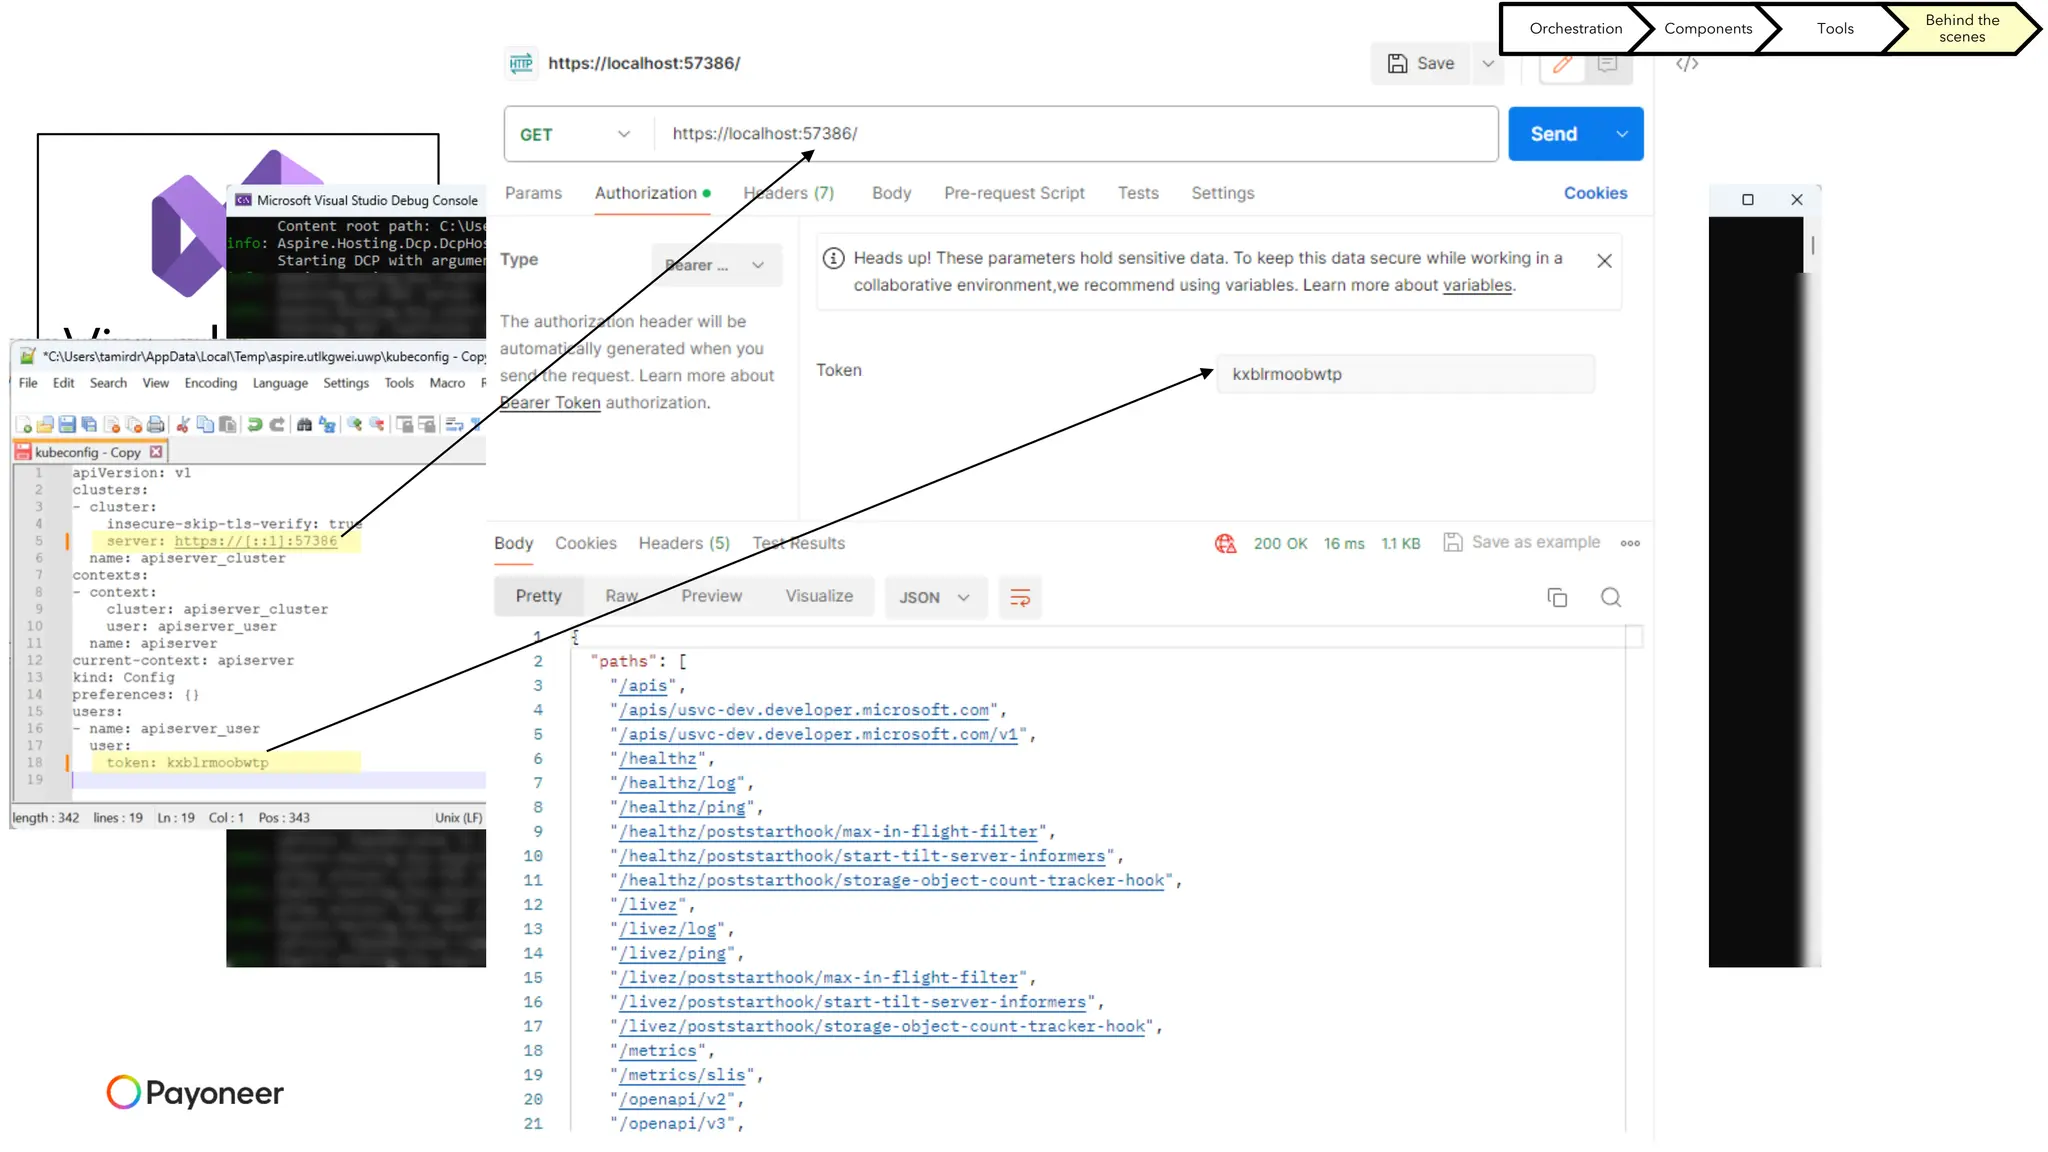Click Postman's edit pencil icon
Image resolution: width=2048 pixels, height=1152 pixels.
point(1562,64)
